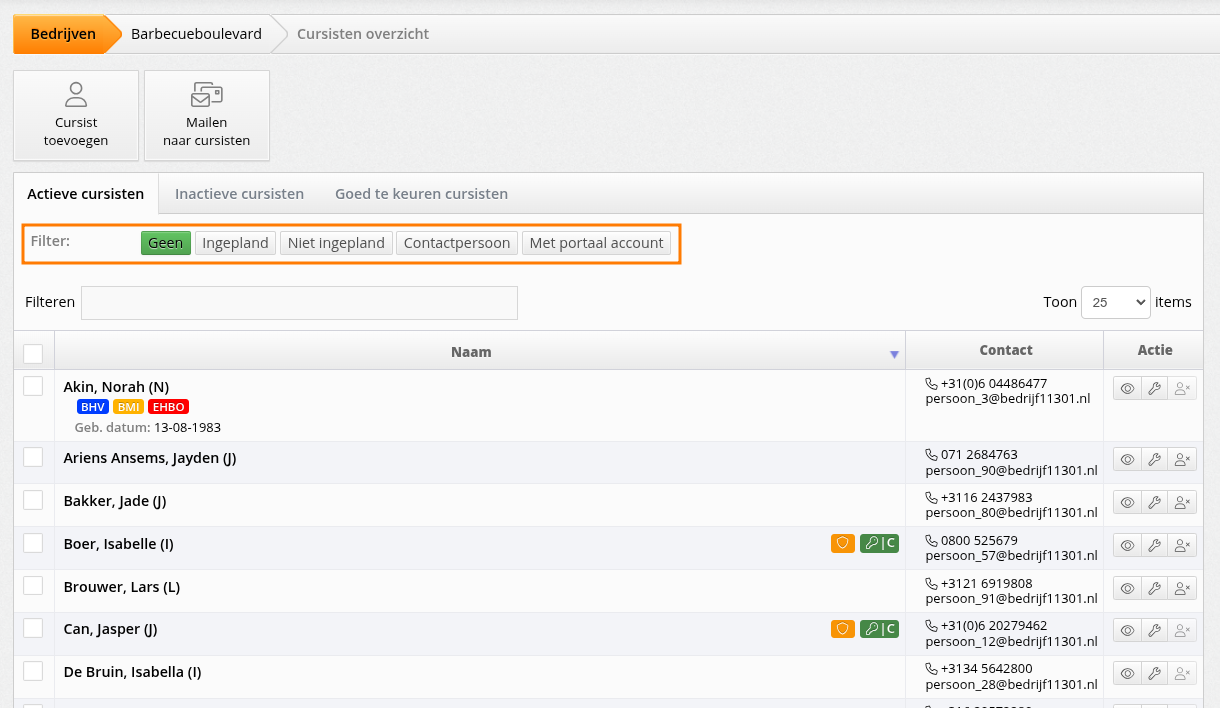Image resolution: width=1220 pixels, height=708 pixels.
Task: Filter by Met portaal account
Action: 596,243
